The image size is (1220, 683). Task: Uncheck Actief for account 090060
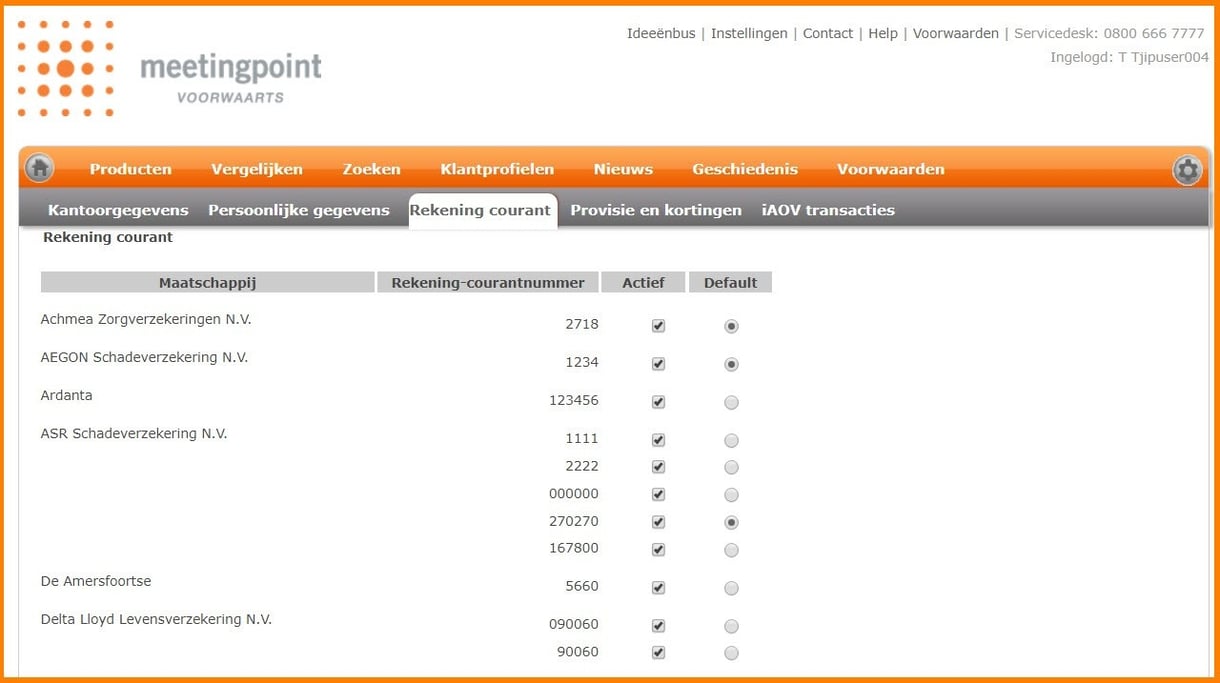coord(658,626)
